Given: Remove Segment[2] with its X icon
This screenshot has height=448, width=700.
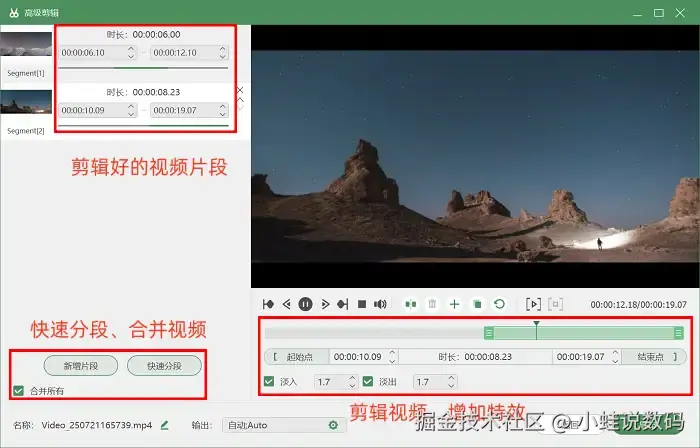Looking at the screenshot, I should [240, 90].
